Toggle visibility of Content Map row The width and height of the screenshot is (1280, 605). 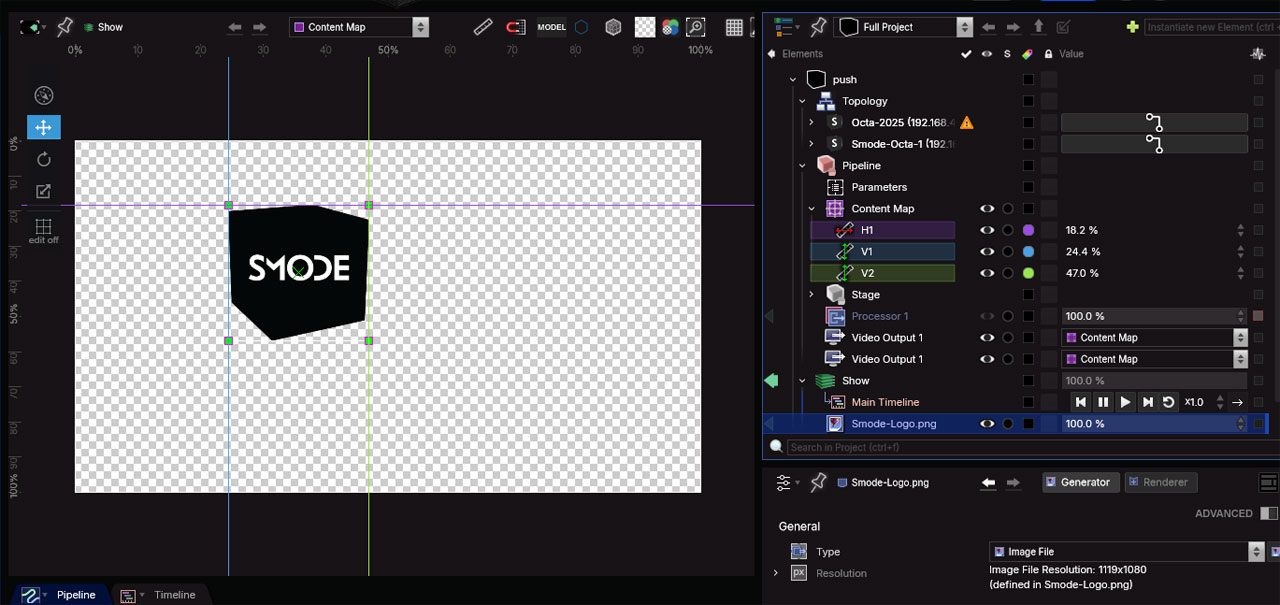987,209
